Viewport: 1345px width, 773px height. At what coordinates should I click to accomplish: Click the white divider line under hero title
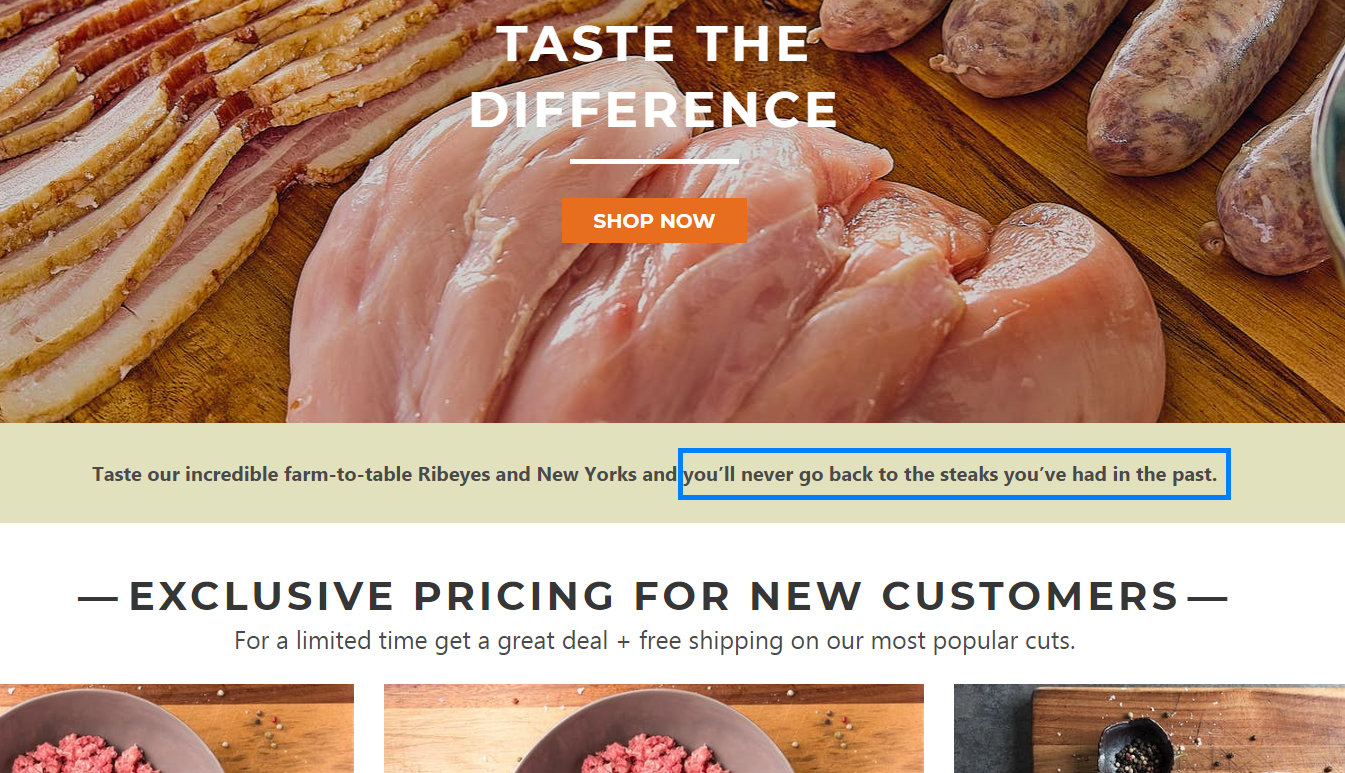click(654, 160)
